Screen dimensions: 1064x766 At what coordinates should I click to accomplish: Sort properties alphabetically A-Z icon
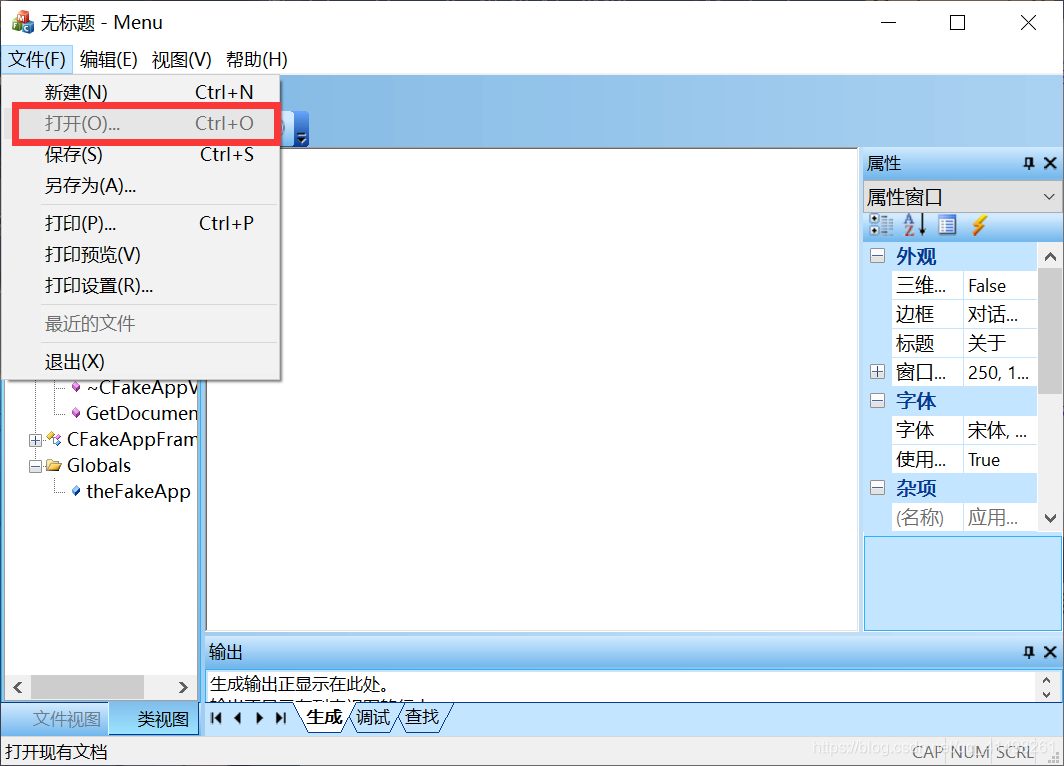point(914,225)
